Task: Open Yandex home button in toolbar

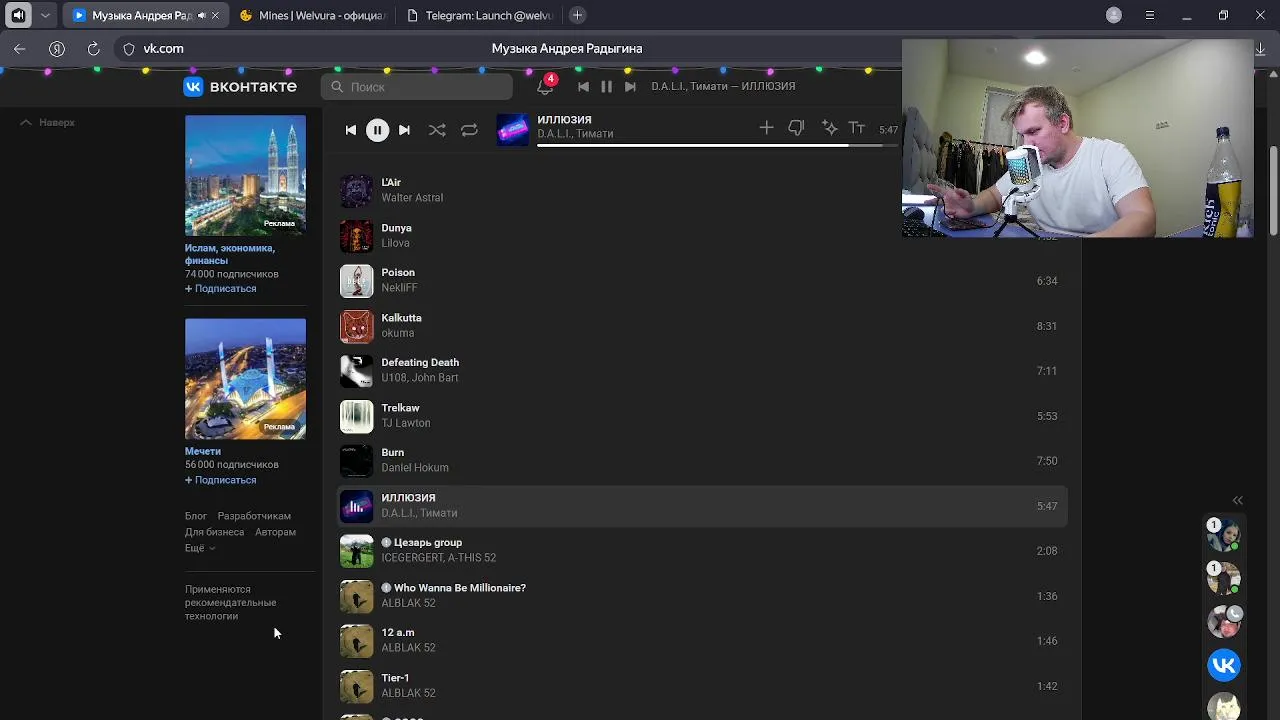Action: (x=57, y=48)
